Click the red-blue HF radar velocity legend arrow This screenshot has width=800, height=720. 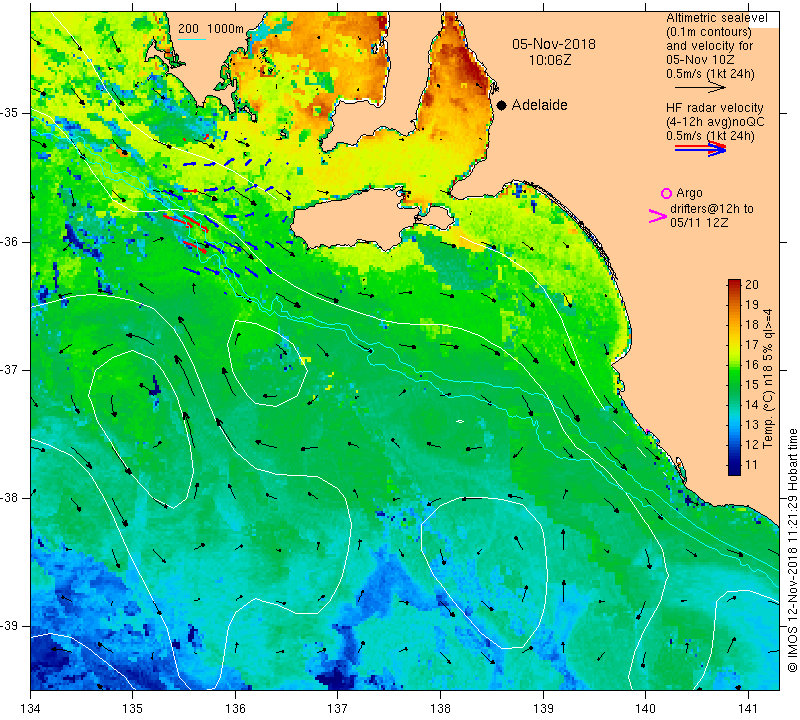point(700,148)
